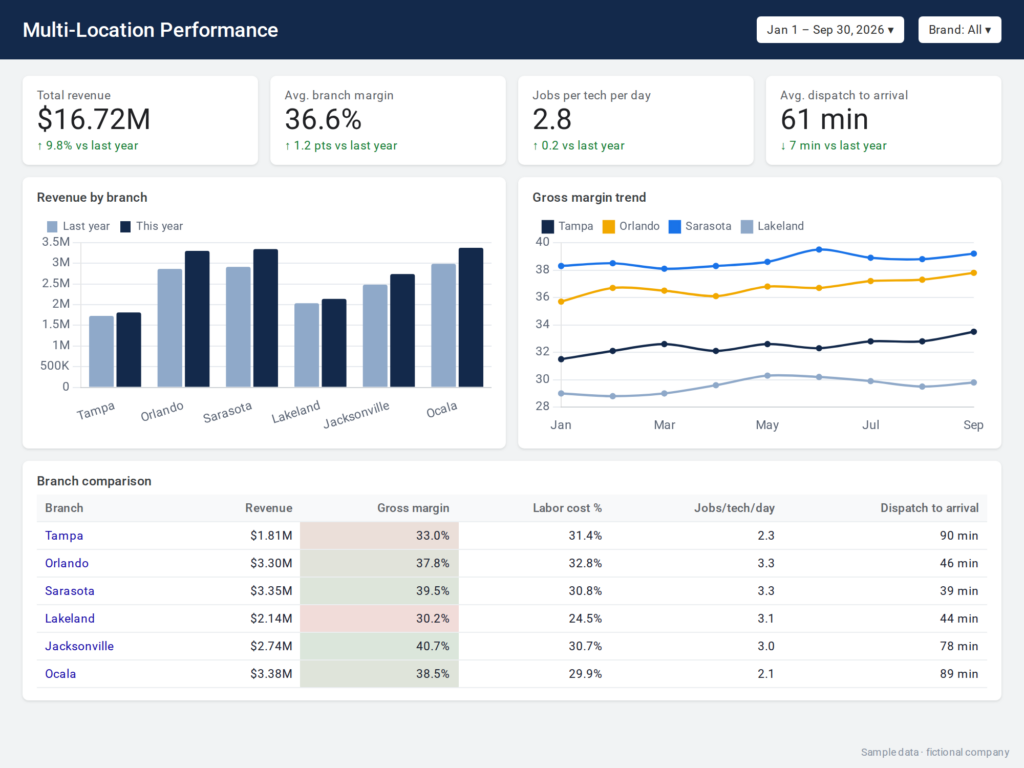The width and height of the screenshot is (1024, 768).
Task: Open the Brand: All filter dropdown
Action: [959, 30]
